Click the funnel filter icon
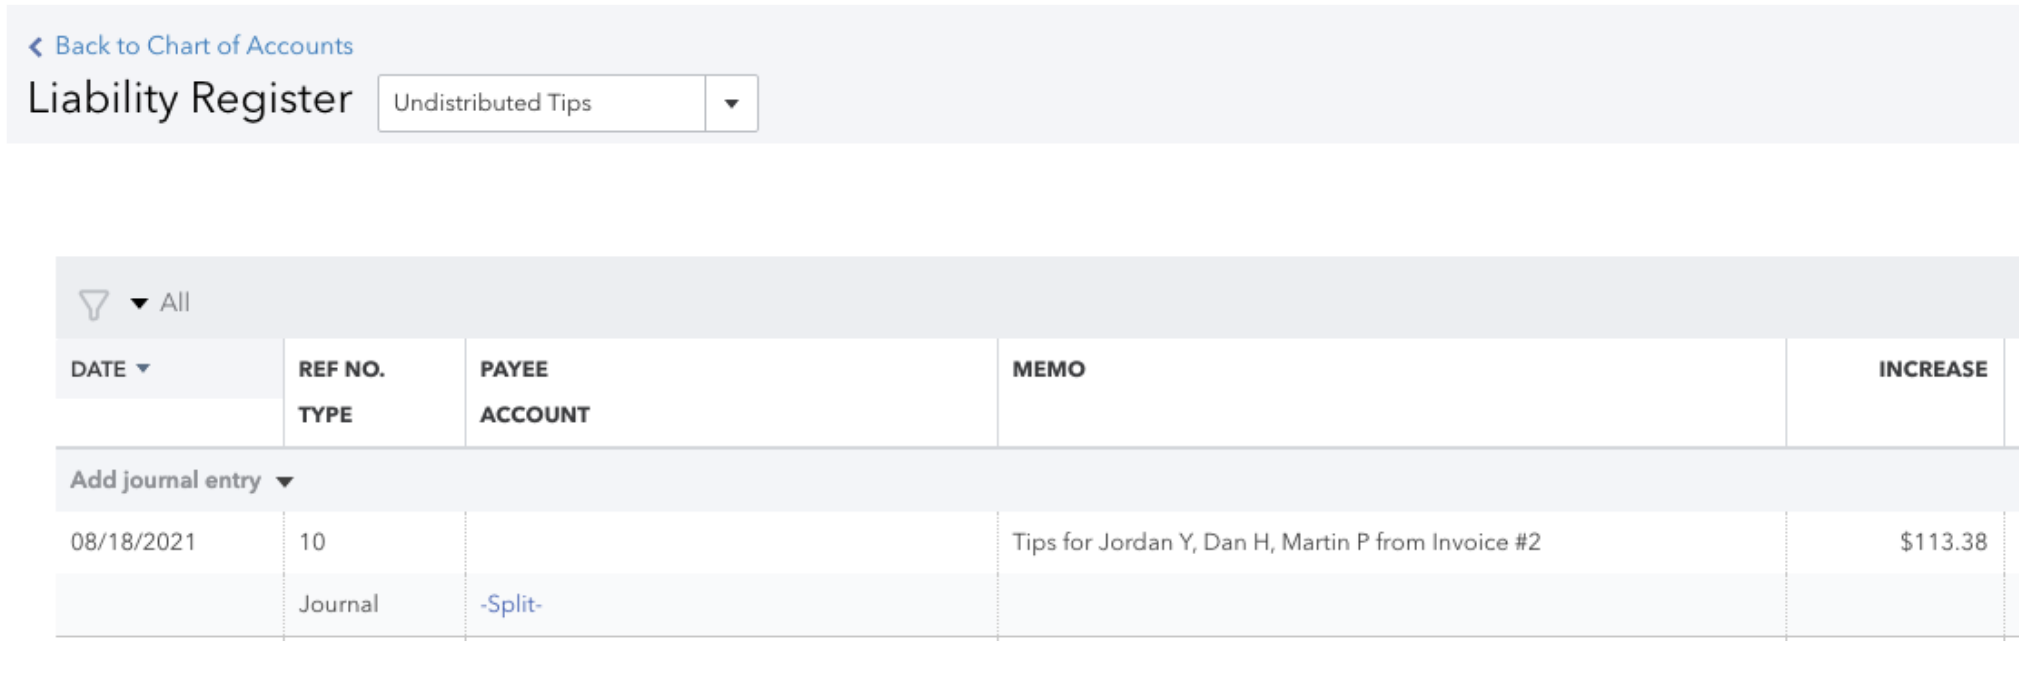Image resolution: width=2019 pixels, height=694 pixels. click(x=93, y=304)
